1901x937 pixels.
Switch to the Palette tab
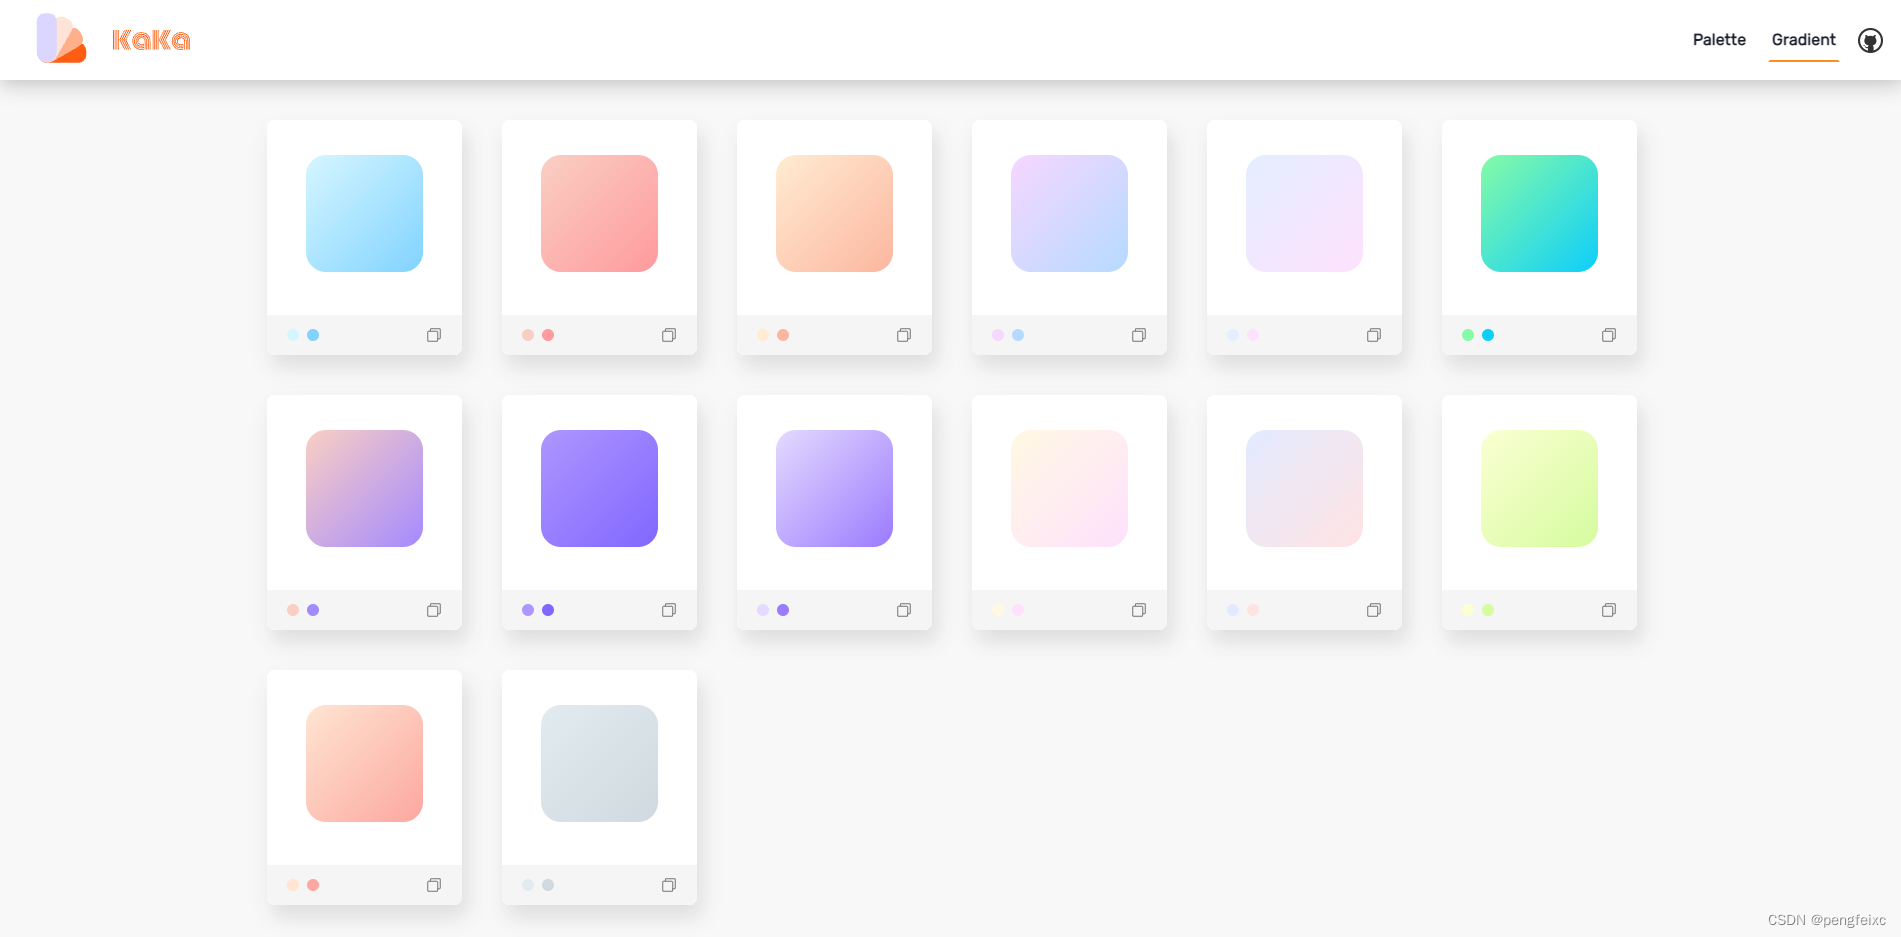[1719, 40]
